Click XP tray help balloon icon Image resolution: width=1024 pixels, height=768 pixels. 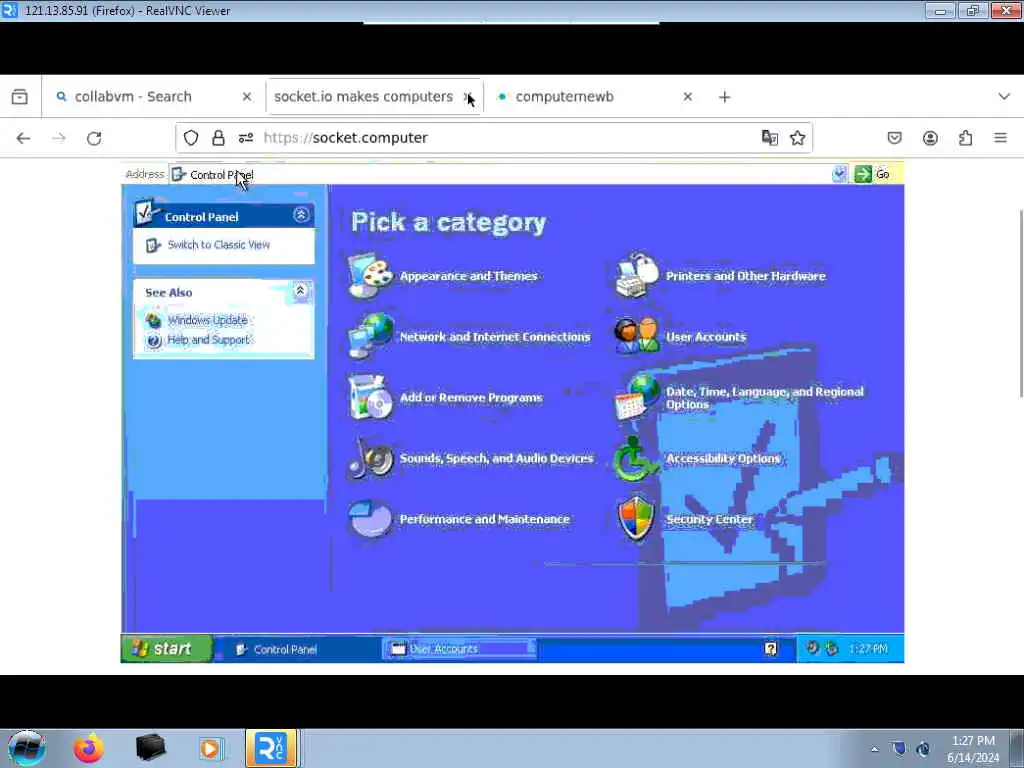pyautogui.click(x=771, y=648)
